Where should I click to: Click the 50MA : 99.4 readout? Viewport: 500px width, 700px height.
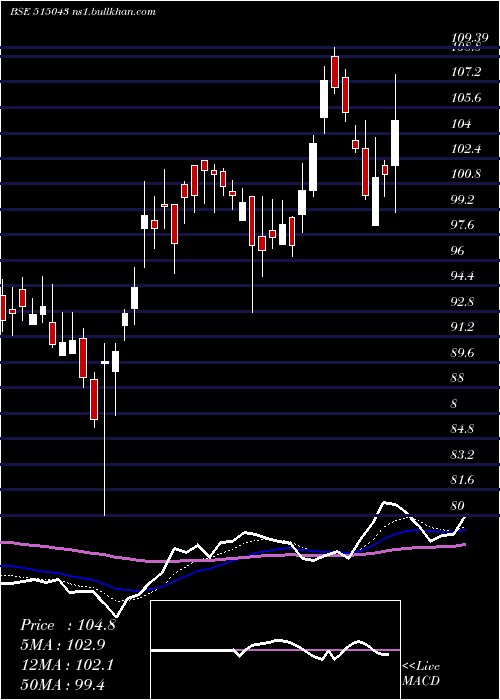pyautogui.click(x=62, y=684)
